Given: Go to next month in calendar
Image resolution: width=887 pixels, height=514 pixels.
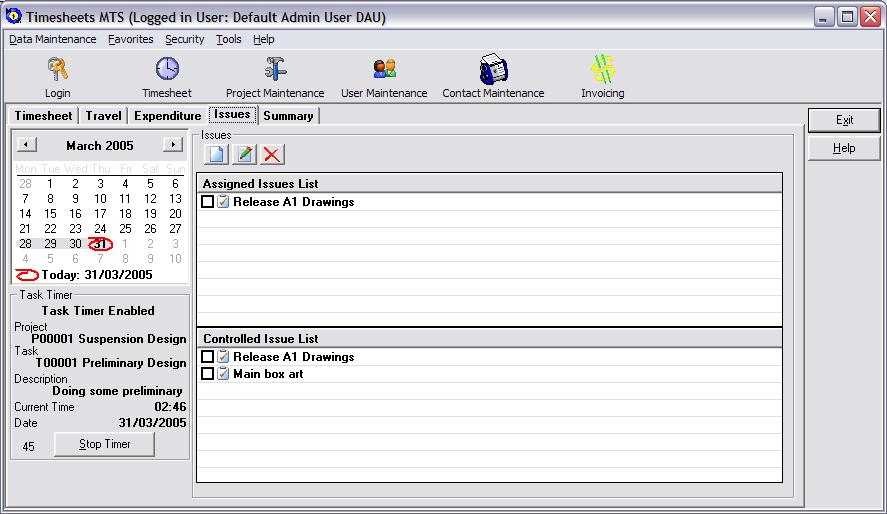Looking at the screenshot, I should pyautogui.click(x=173, y=145).
